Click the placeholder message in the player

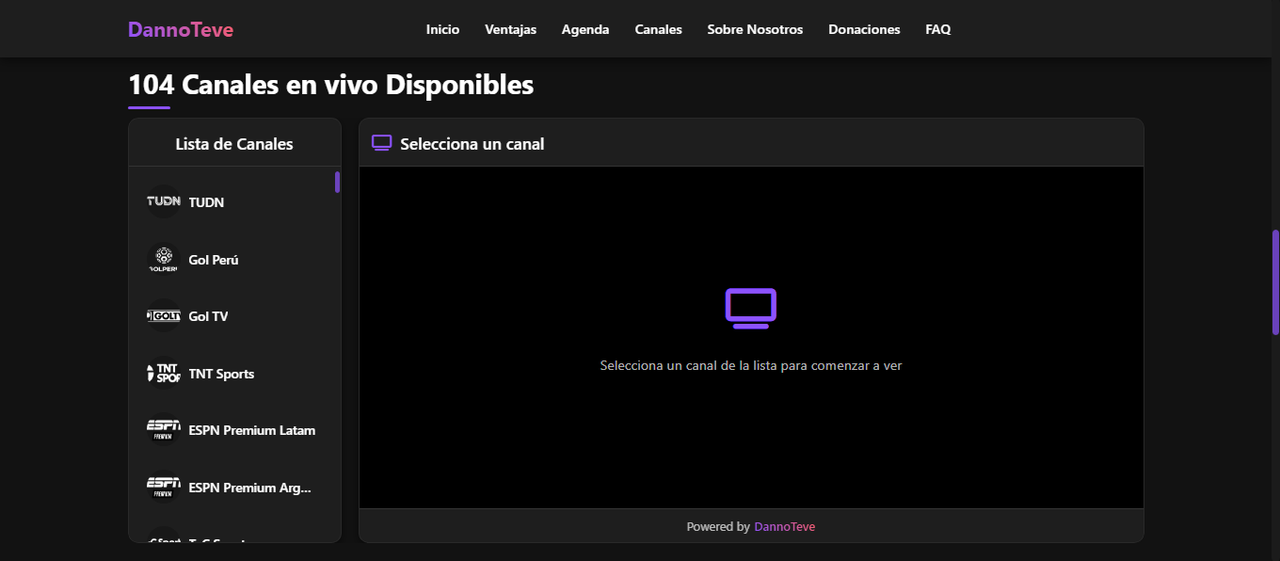click(751, 365)
